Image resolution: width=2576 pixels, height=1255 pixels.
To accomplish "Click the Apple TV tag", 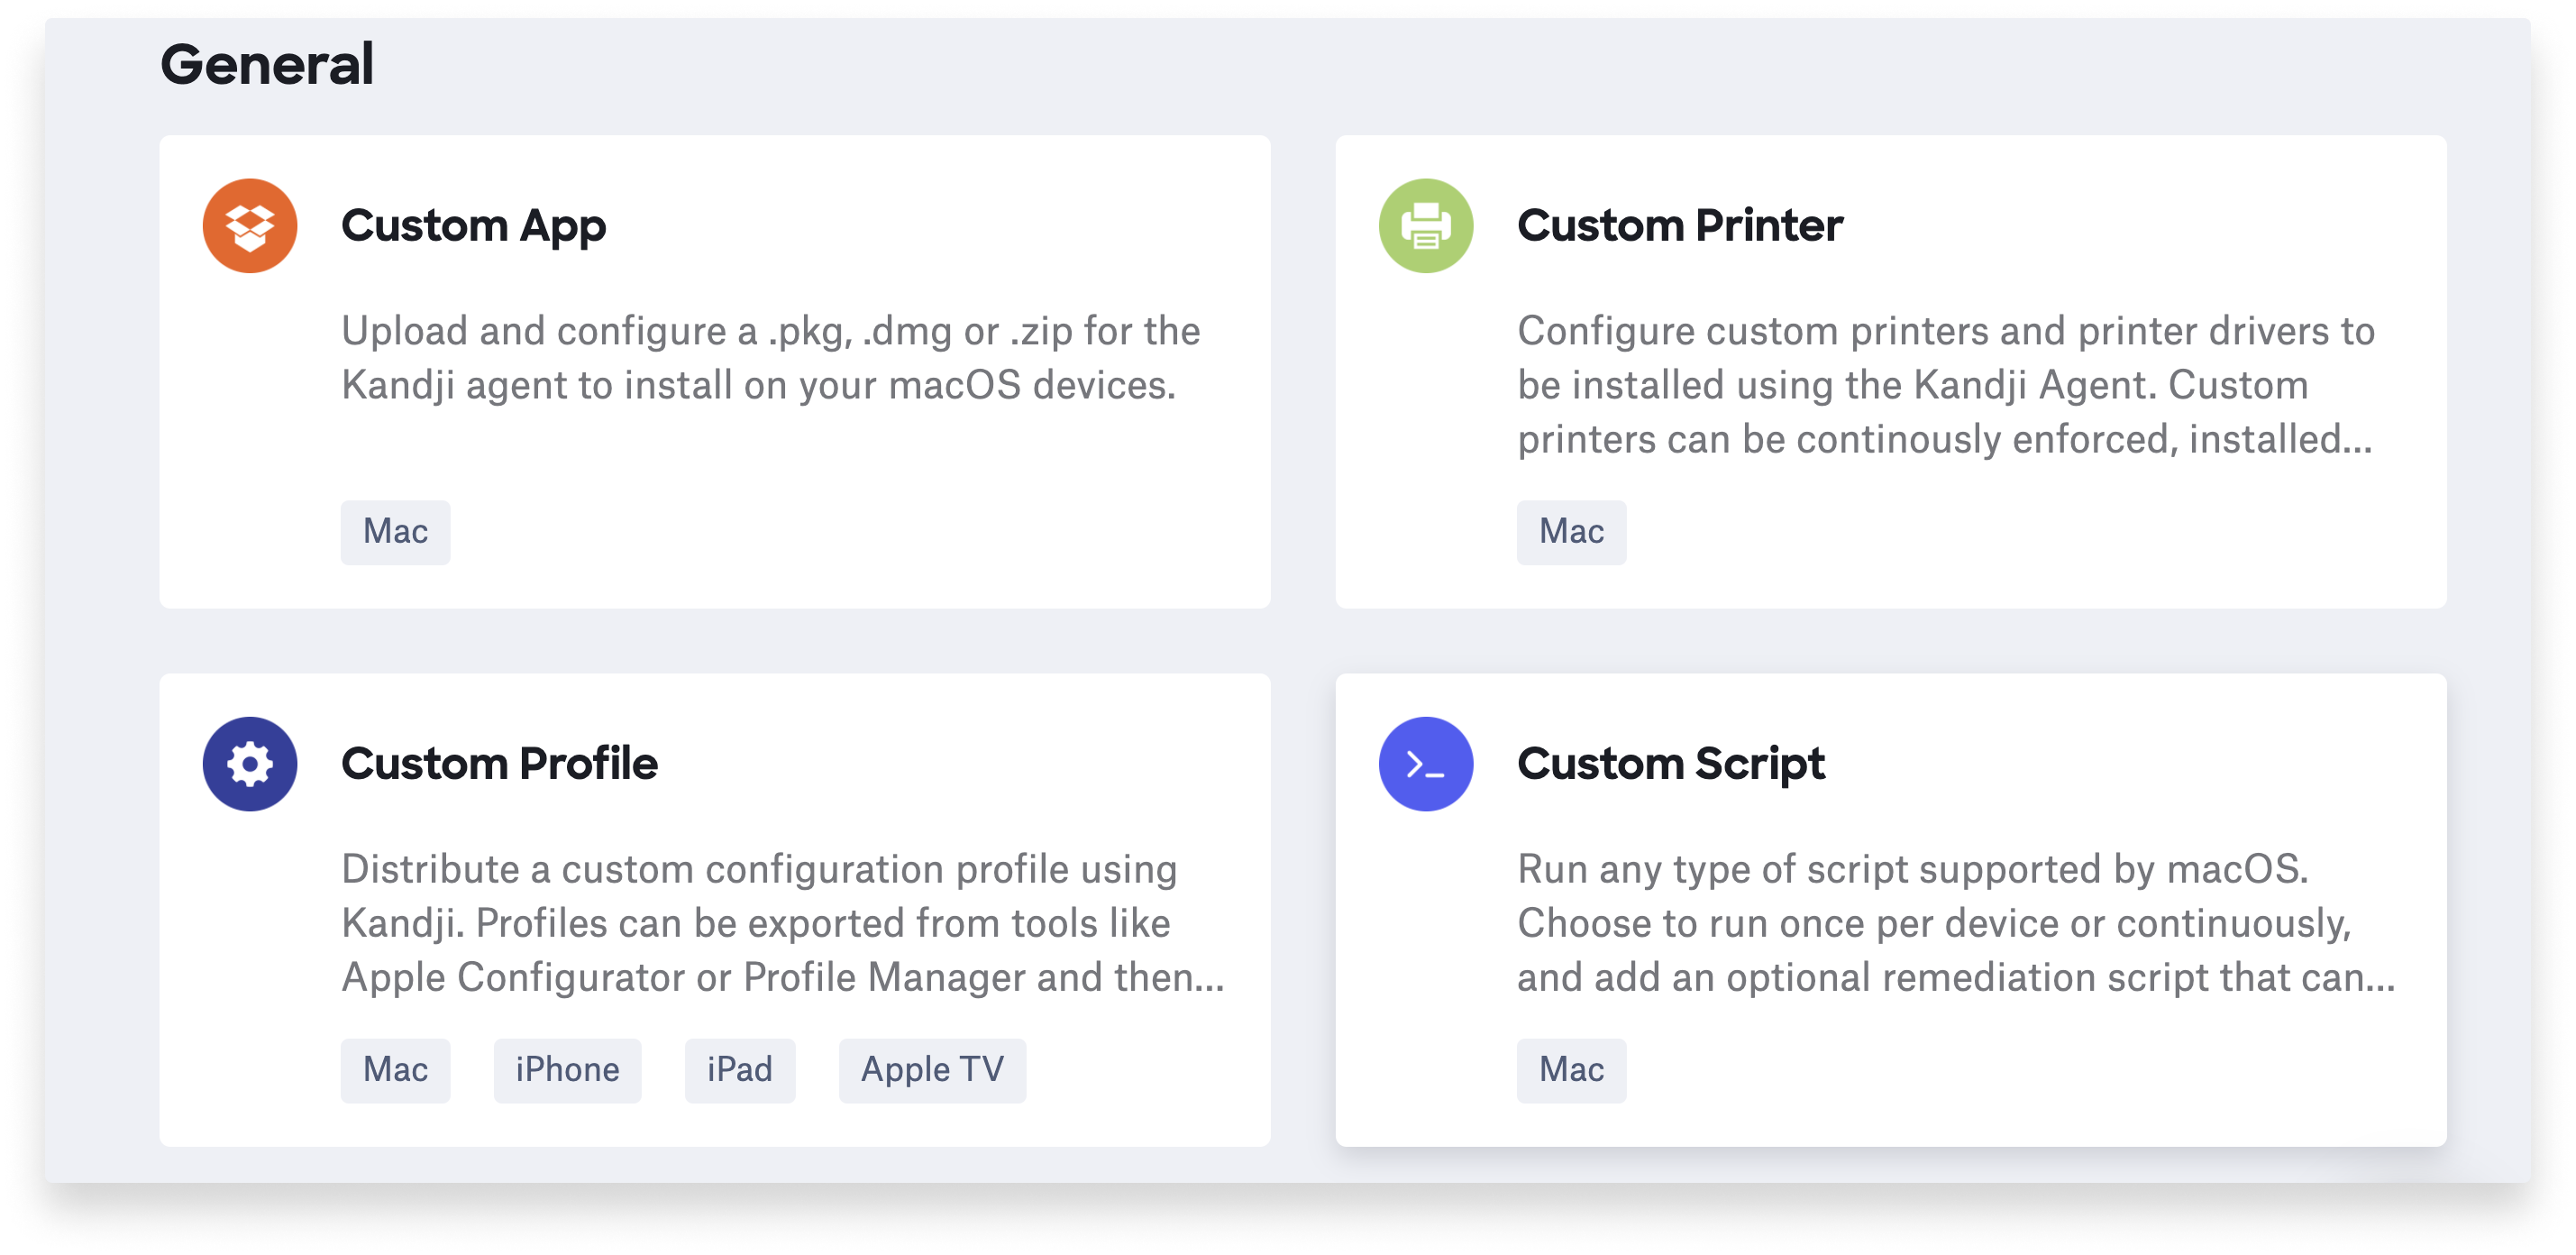I will pyautogui.click(x=932, y=1070).
